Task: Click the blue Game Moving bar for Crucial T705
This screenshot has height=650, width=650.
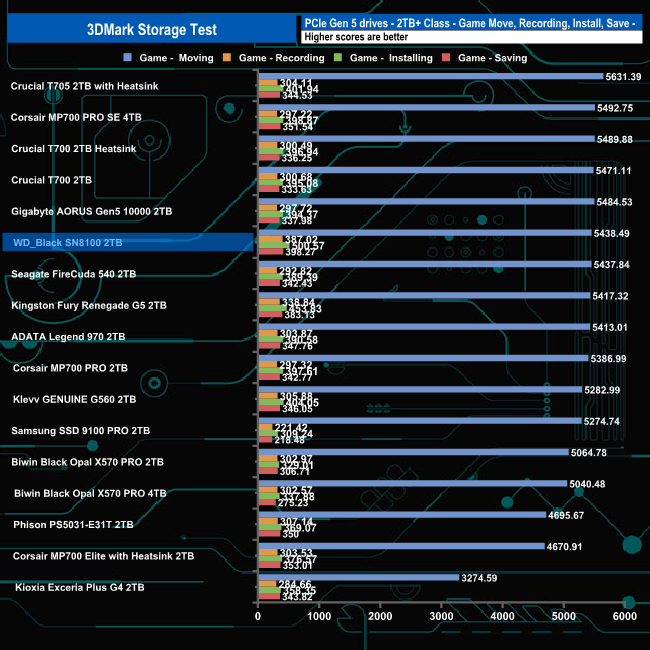Action: click(431, 76)
